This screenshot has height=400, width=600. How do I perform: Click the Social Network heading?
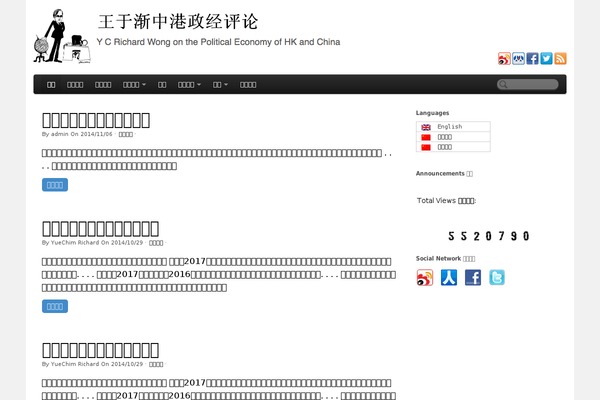445,258
